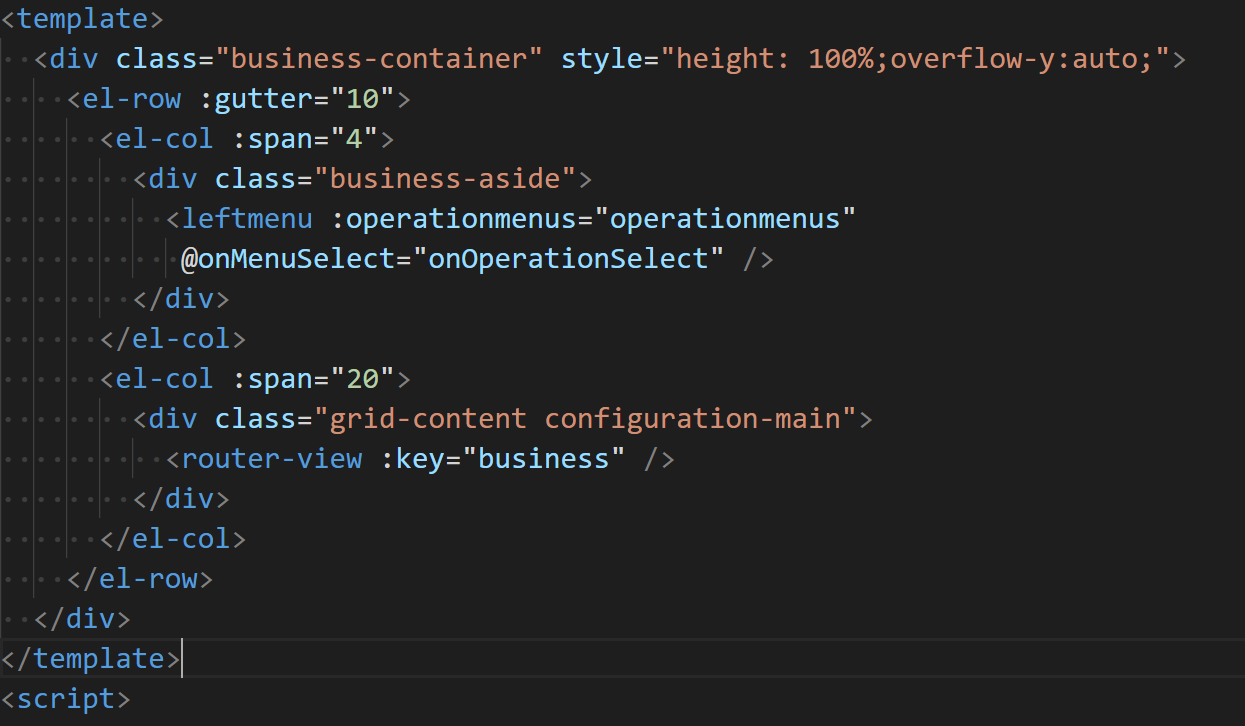Viewport: 1245px width, 726px height.
Task: Click the outermost closing div tag
Action: (x=83, y=619)
